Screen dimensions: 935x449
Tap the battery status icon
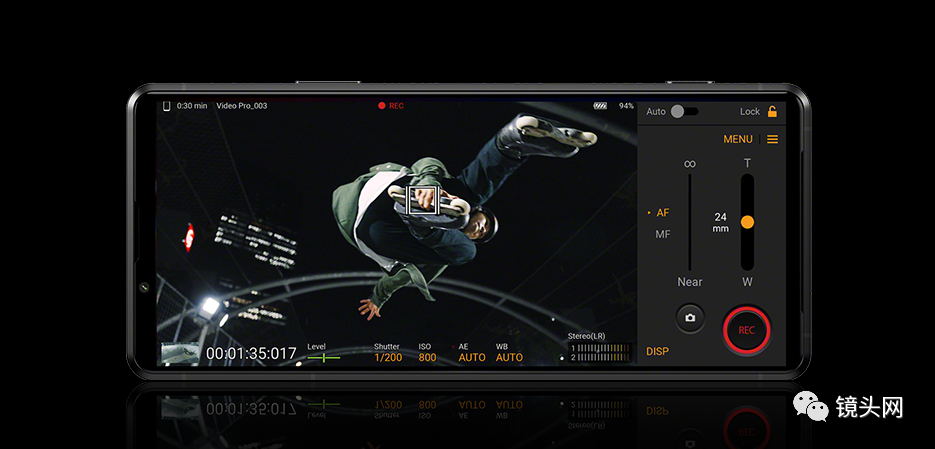pos(600,106)
